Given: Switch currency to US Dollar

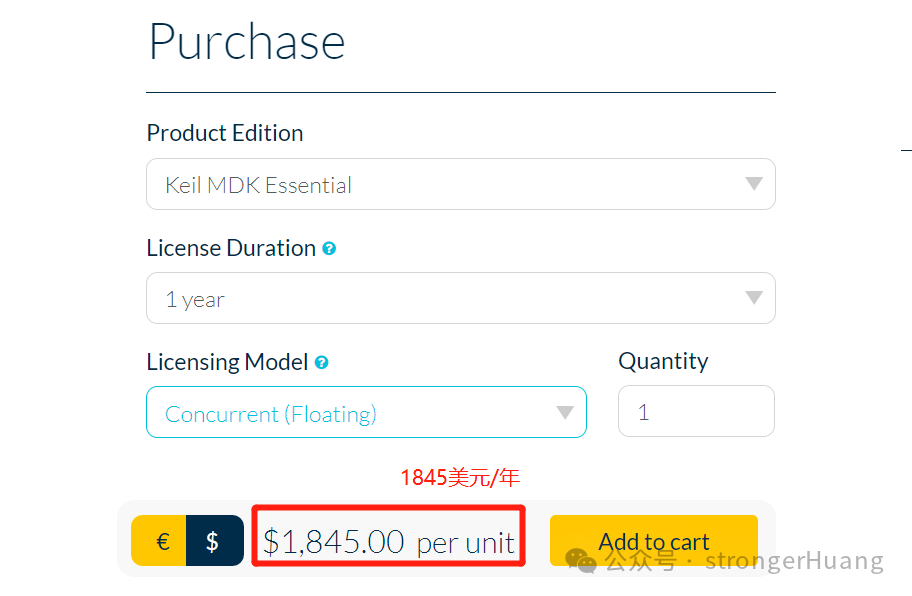Looking at the screenshot, I should pyautogui.click(x=215, y=541).
